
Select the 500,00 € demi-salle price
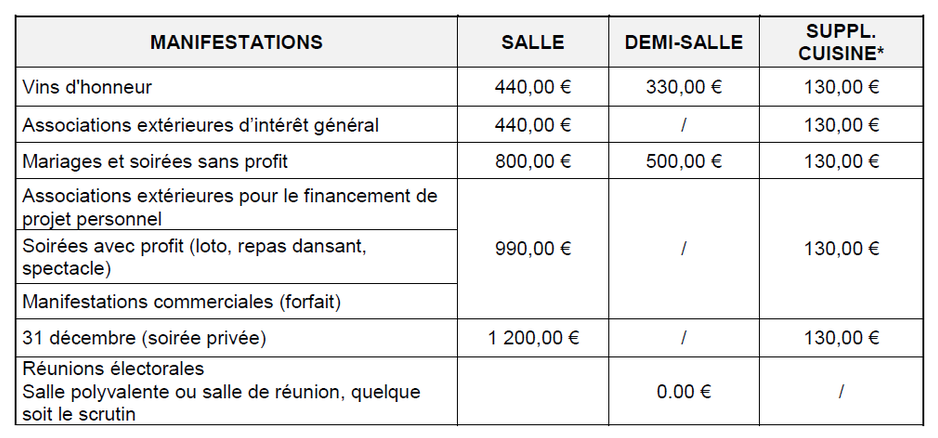tap(684, 161)
